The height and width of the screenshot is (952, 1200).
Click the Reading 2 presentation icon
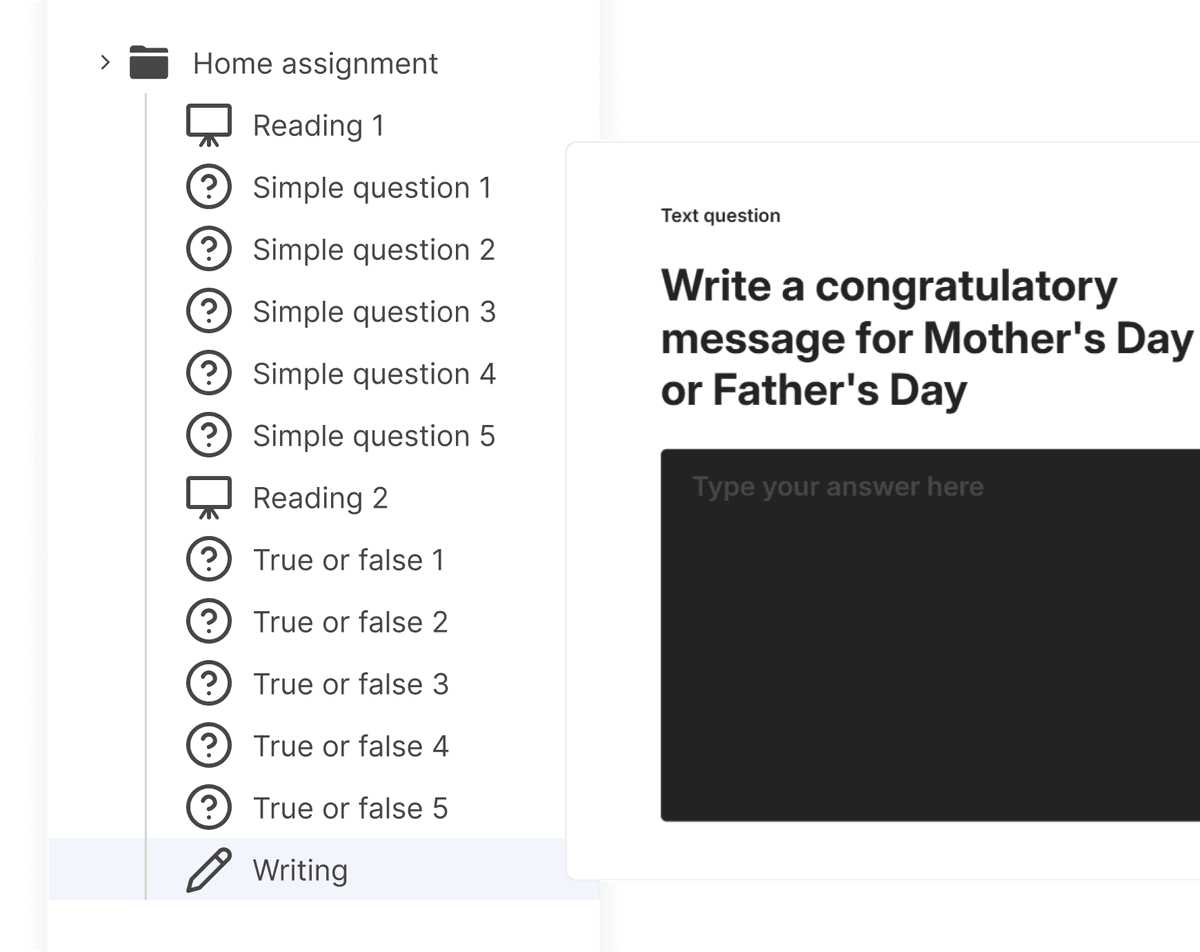click(209, 498)
